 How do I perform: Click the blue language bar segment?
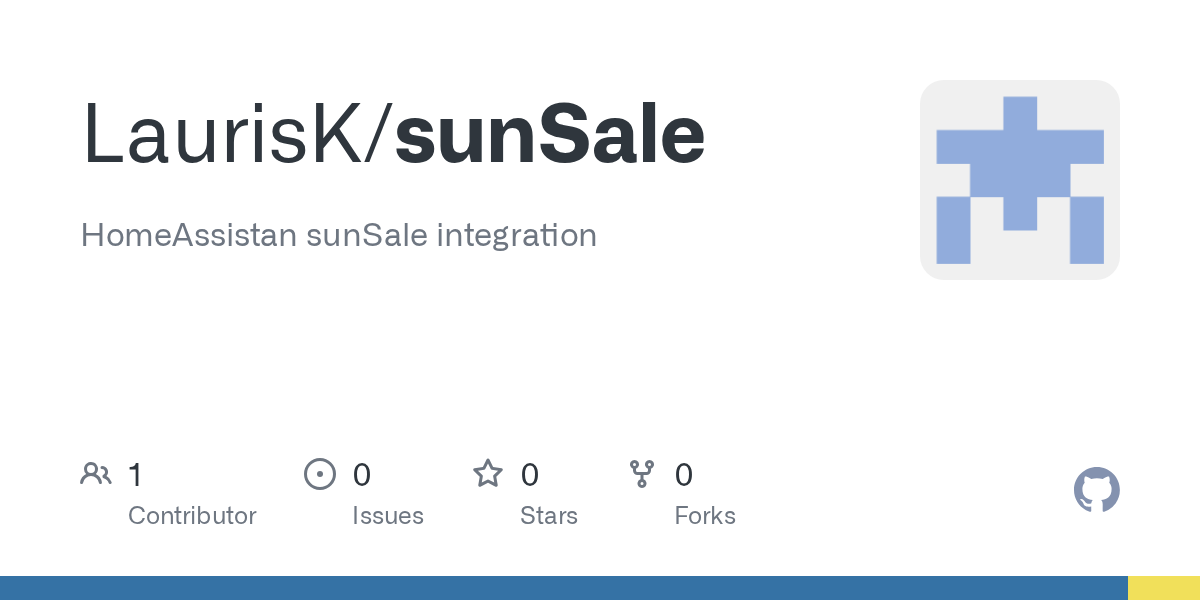tap(564, 588)
